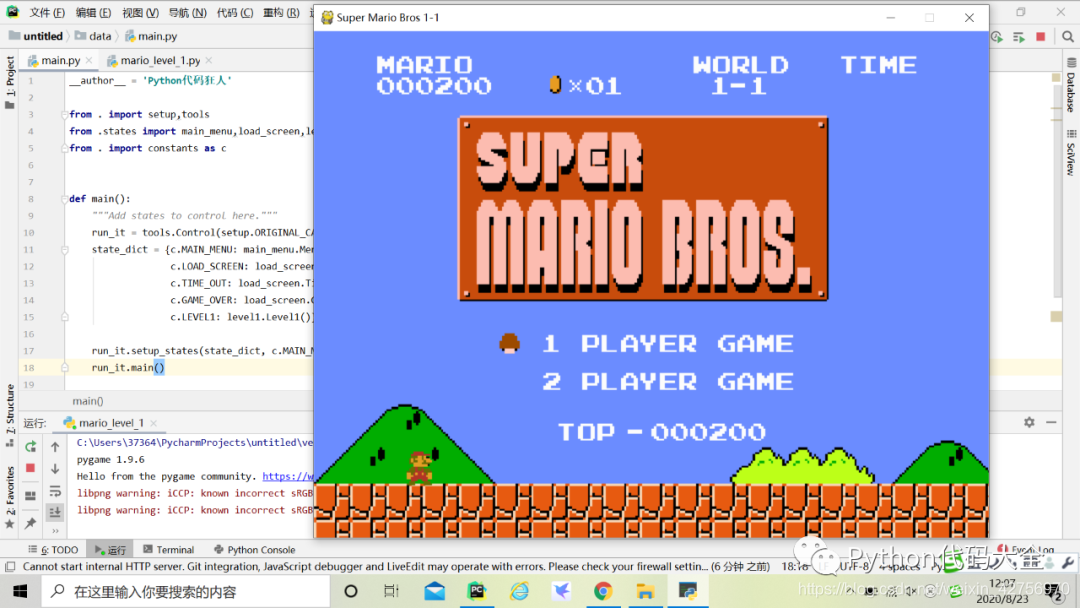The image size is (1080, 608).
Task: Close the mario_level_1.py editor tab
Action: pos(209,61)
